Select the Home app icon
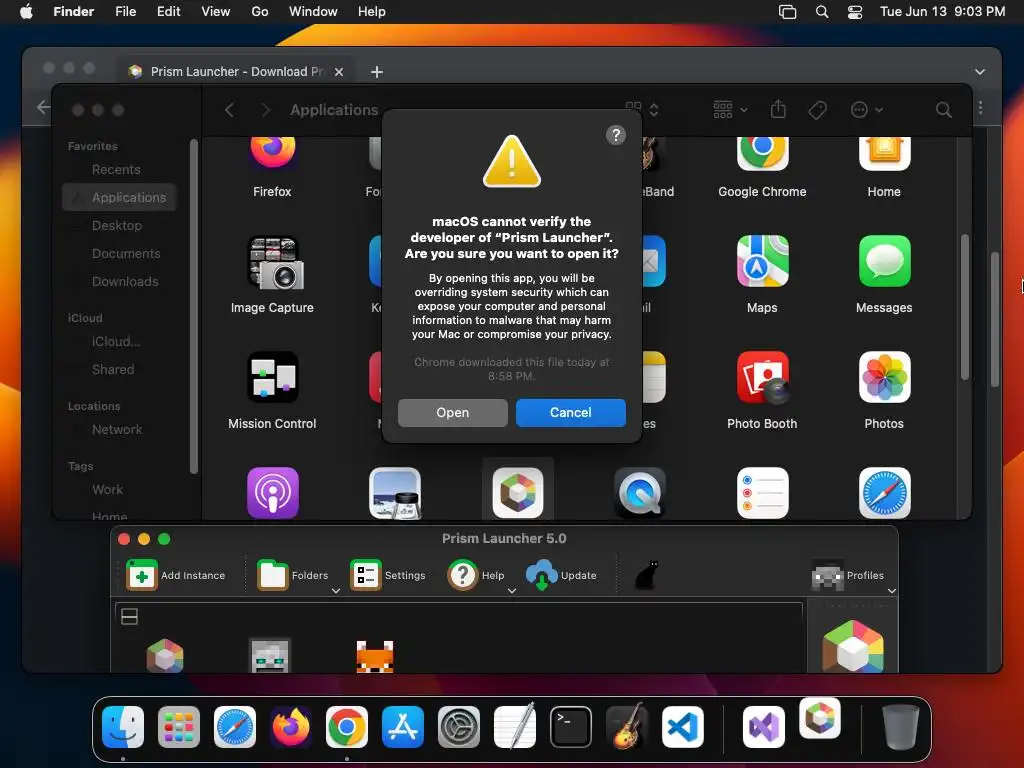1024x768 pixels. [884, 153]
